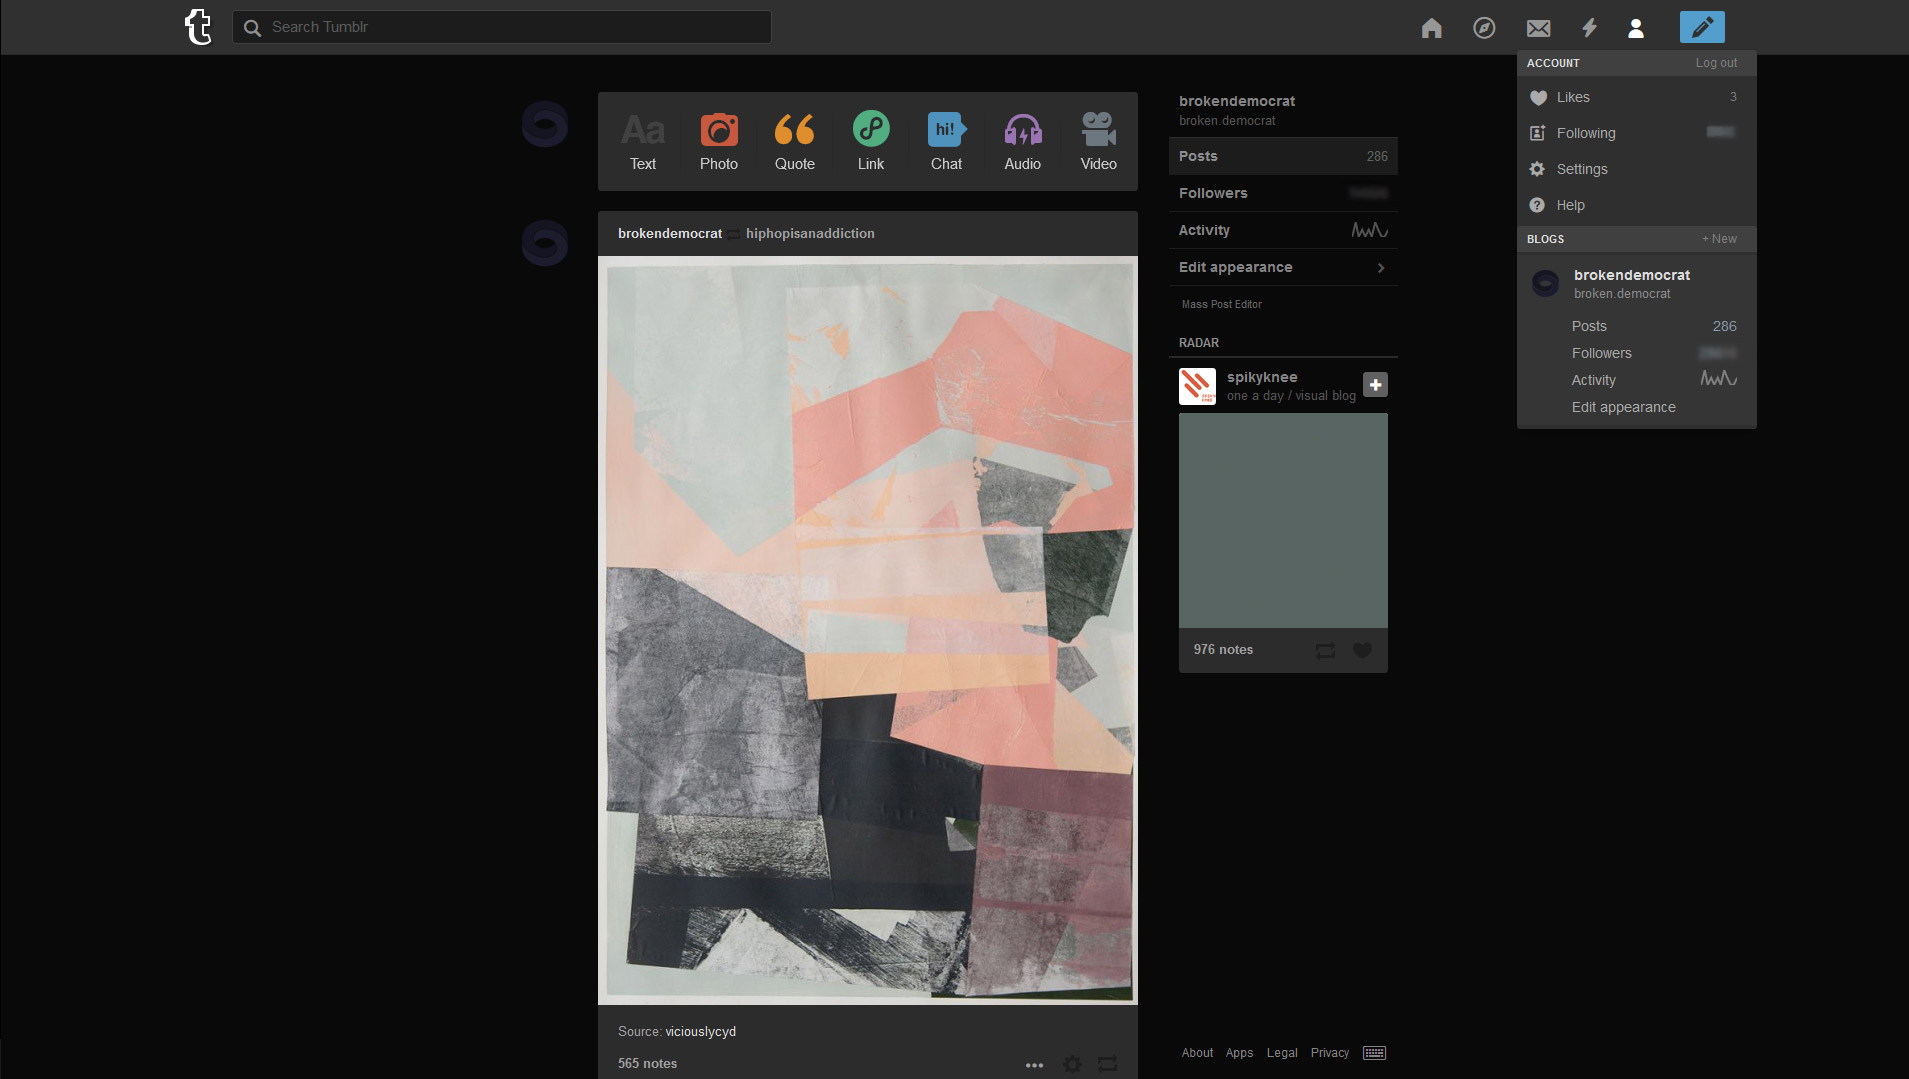
Task: Select Activity in the blogs dropdown
Action: (x=1654, y=380)
